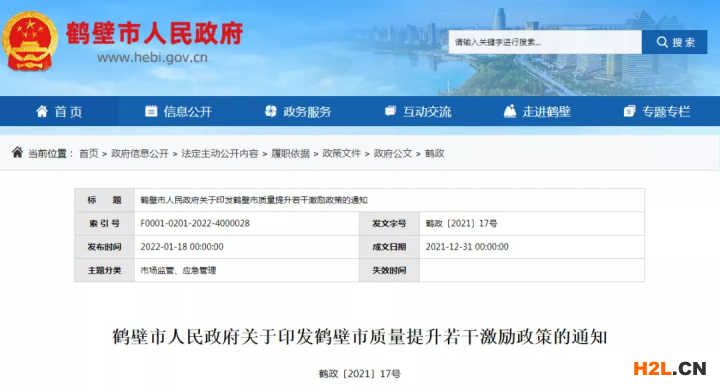Click the mountain icon beside 走进鹤壁

pyautogui.click(x=510, y=111)
